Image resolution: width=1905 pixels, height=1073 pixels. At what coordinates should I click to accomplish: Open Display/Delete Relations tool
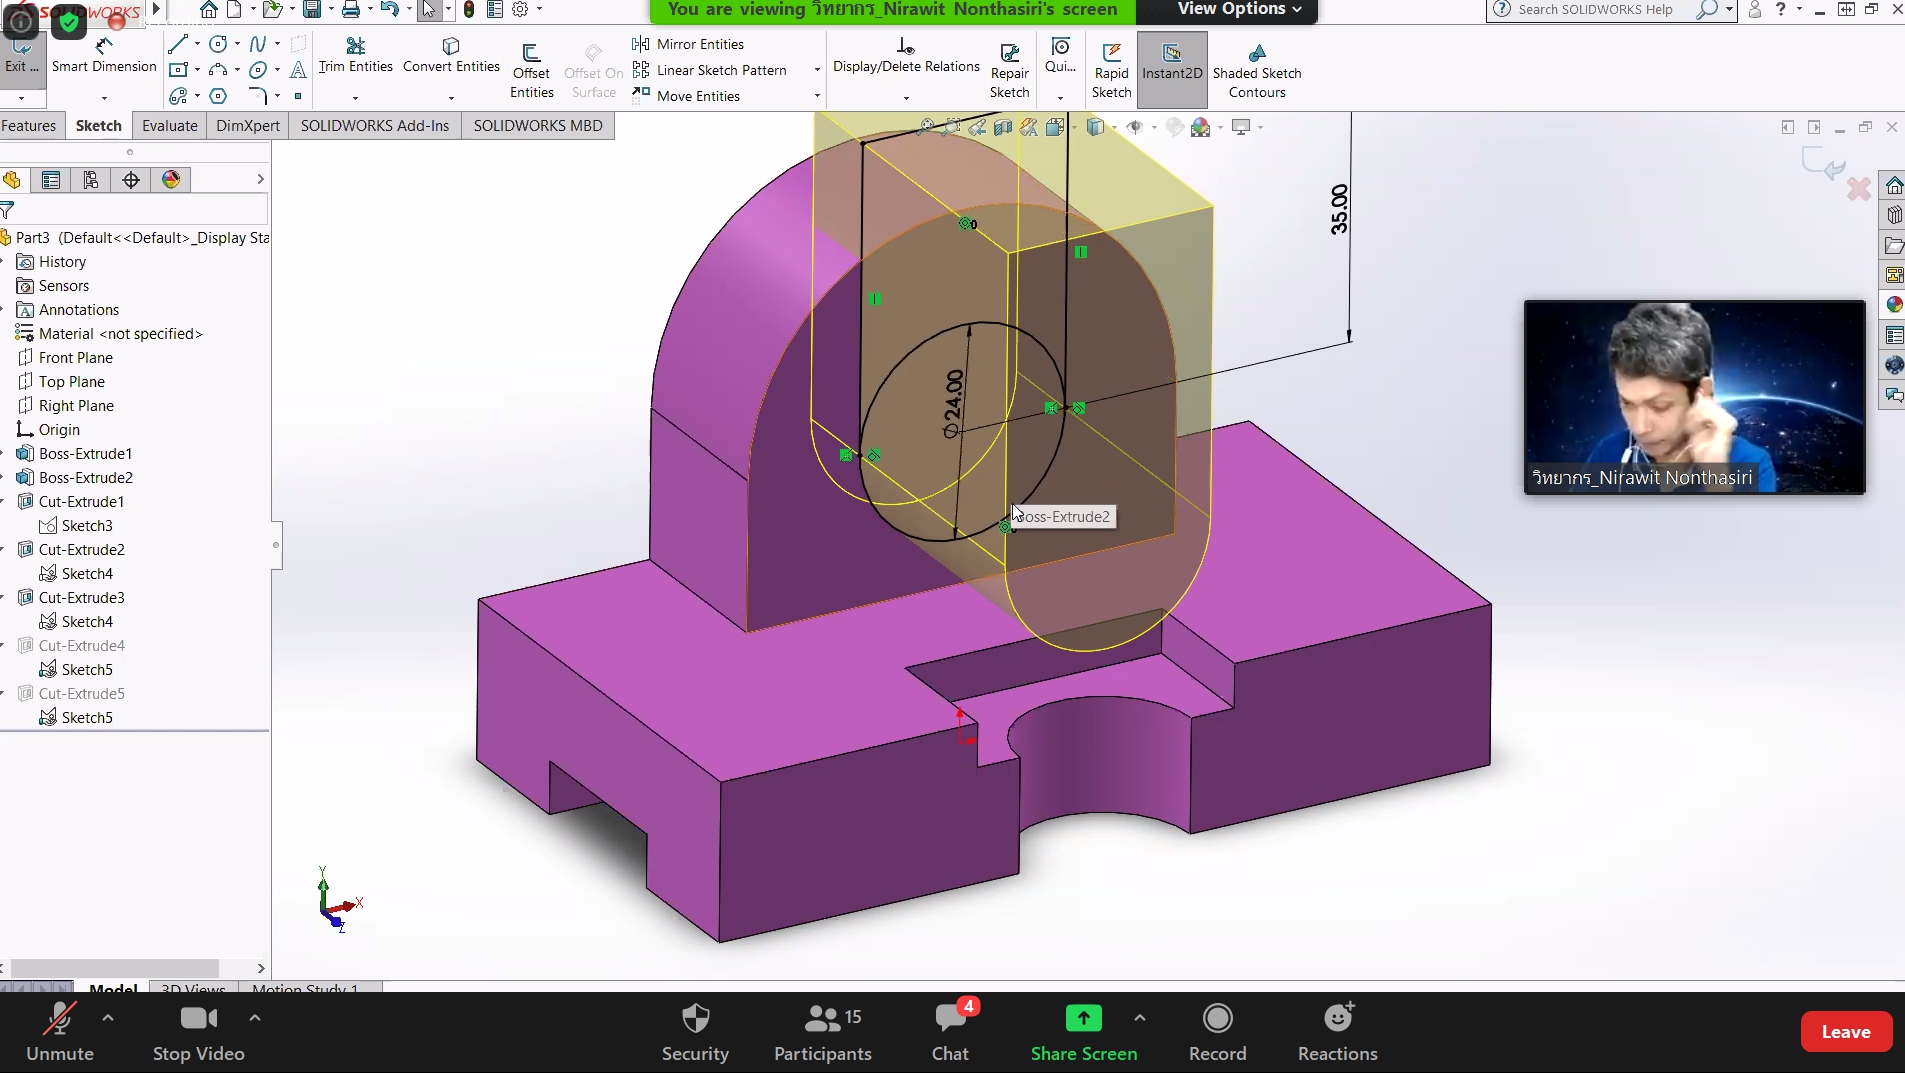[906, 56]
